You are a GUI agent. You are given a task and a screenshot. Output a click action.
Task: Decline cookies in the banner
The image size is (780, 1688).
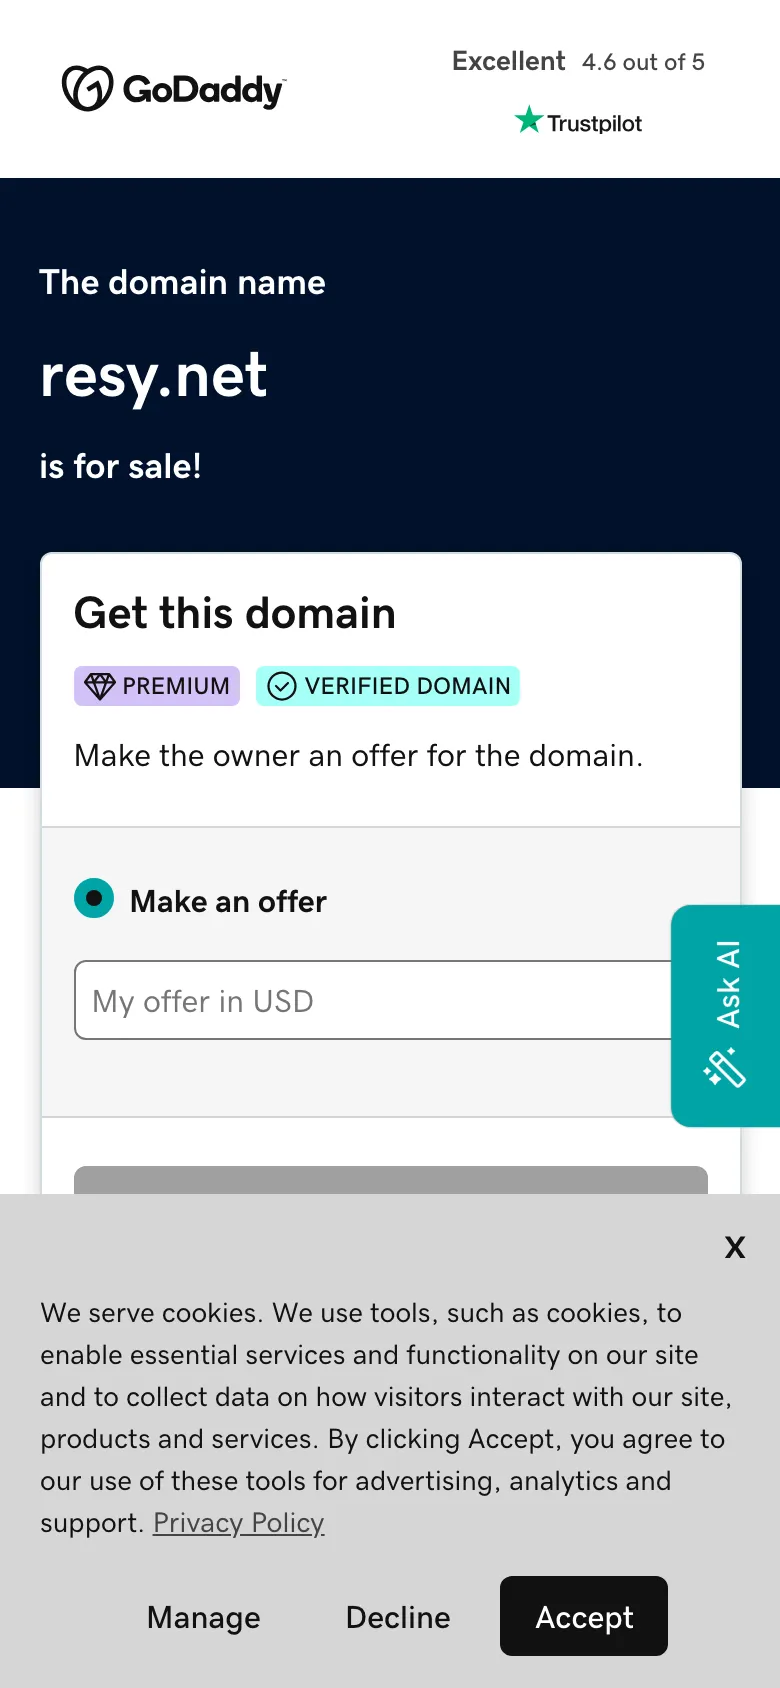[x=398, y=1617]
